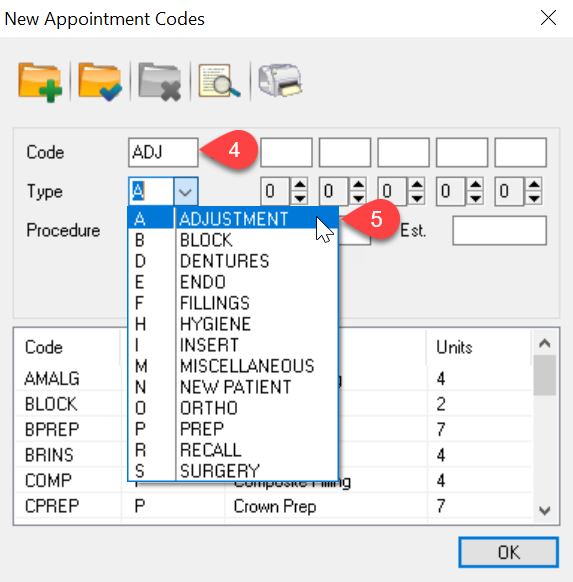Select the CPREP row in code list

pyautogui.click(x=273, y=506)
